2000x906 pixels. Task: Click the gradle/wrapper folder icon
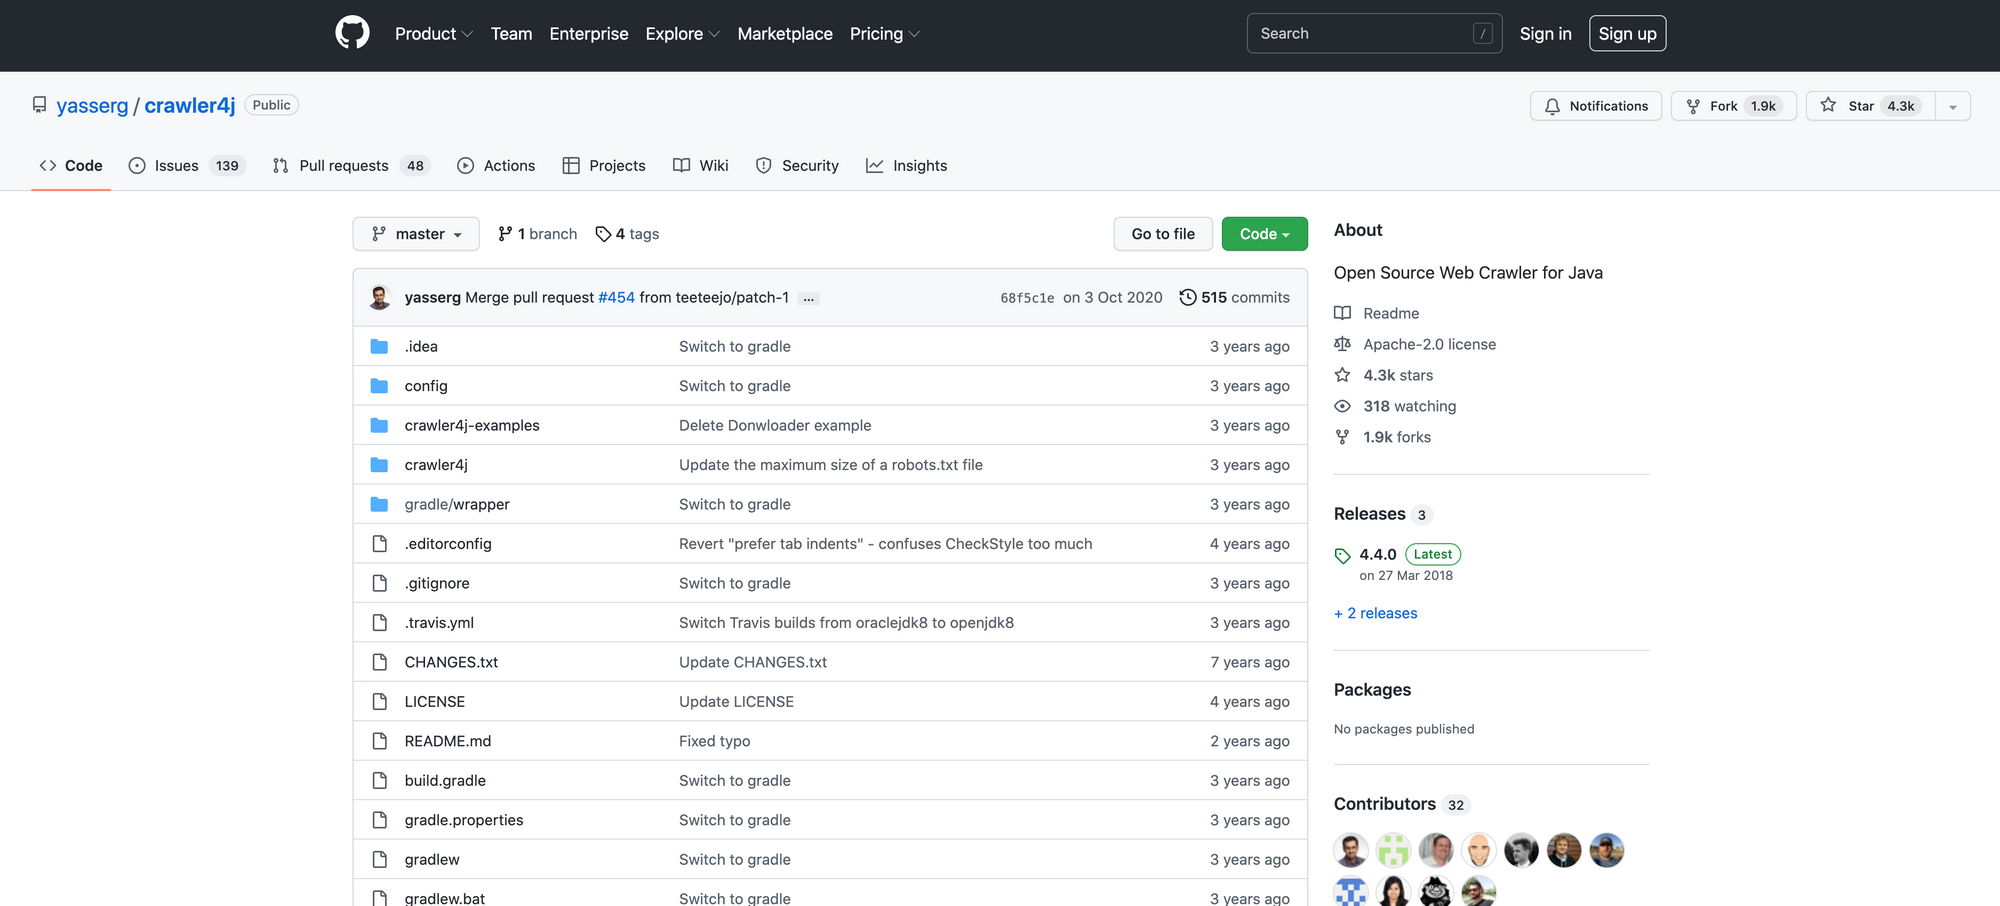379,504
